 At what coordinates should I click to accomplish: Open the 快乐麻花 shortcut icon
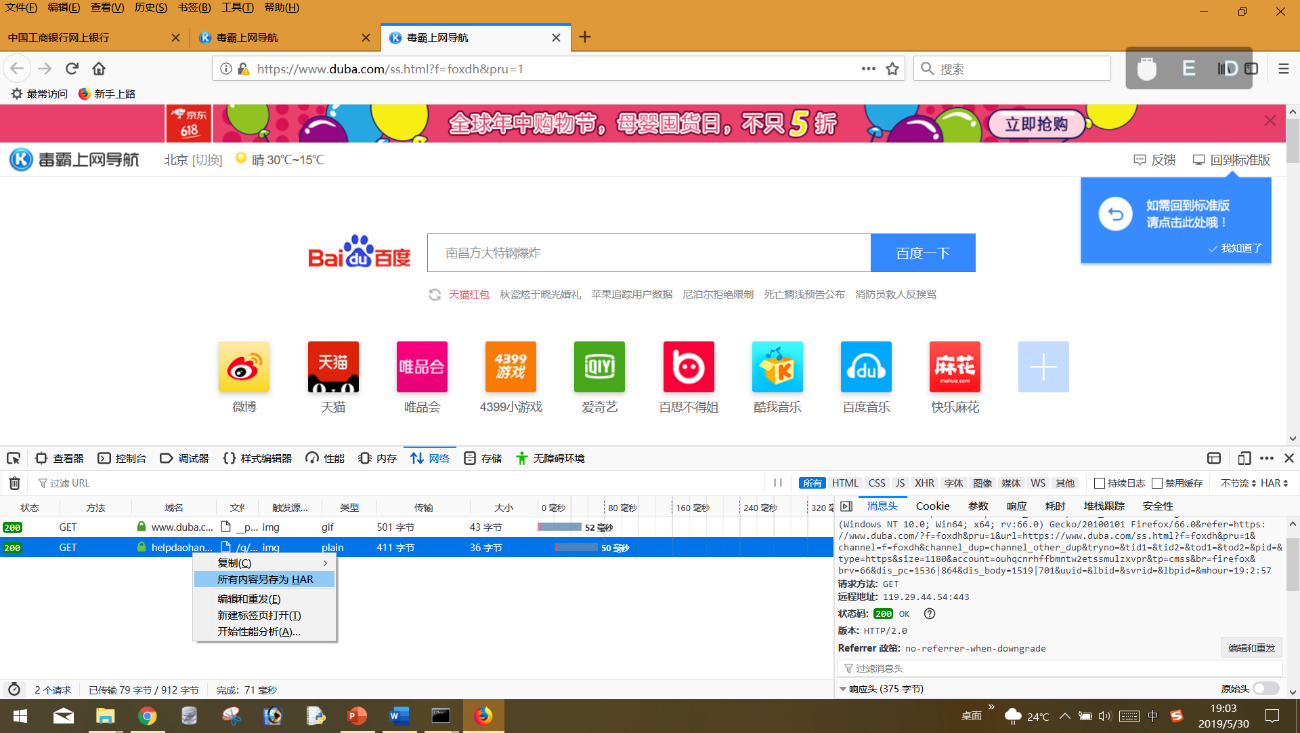point(955,367)
